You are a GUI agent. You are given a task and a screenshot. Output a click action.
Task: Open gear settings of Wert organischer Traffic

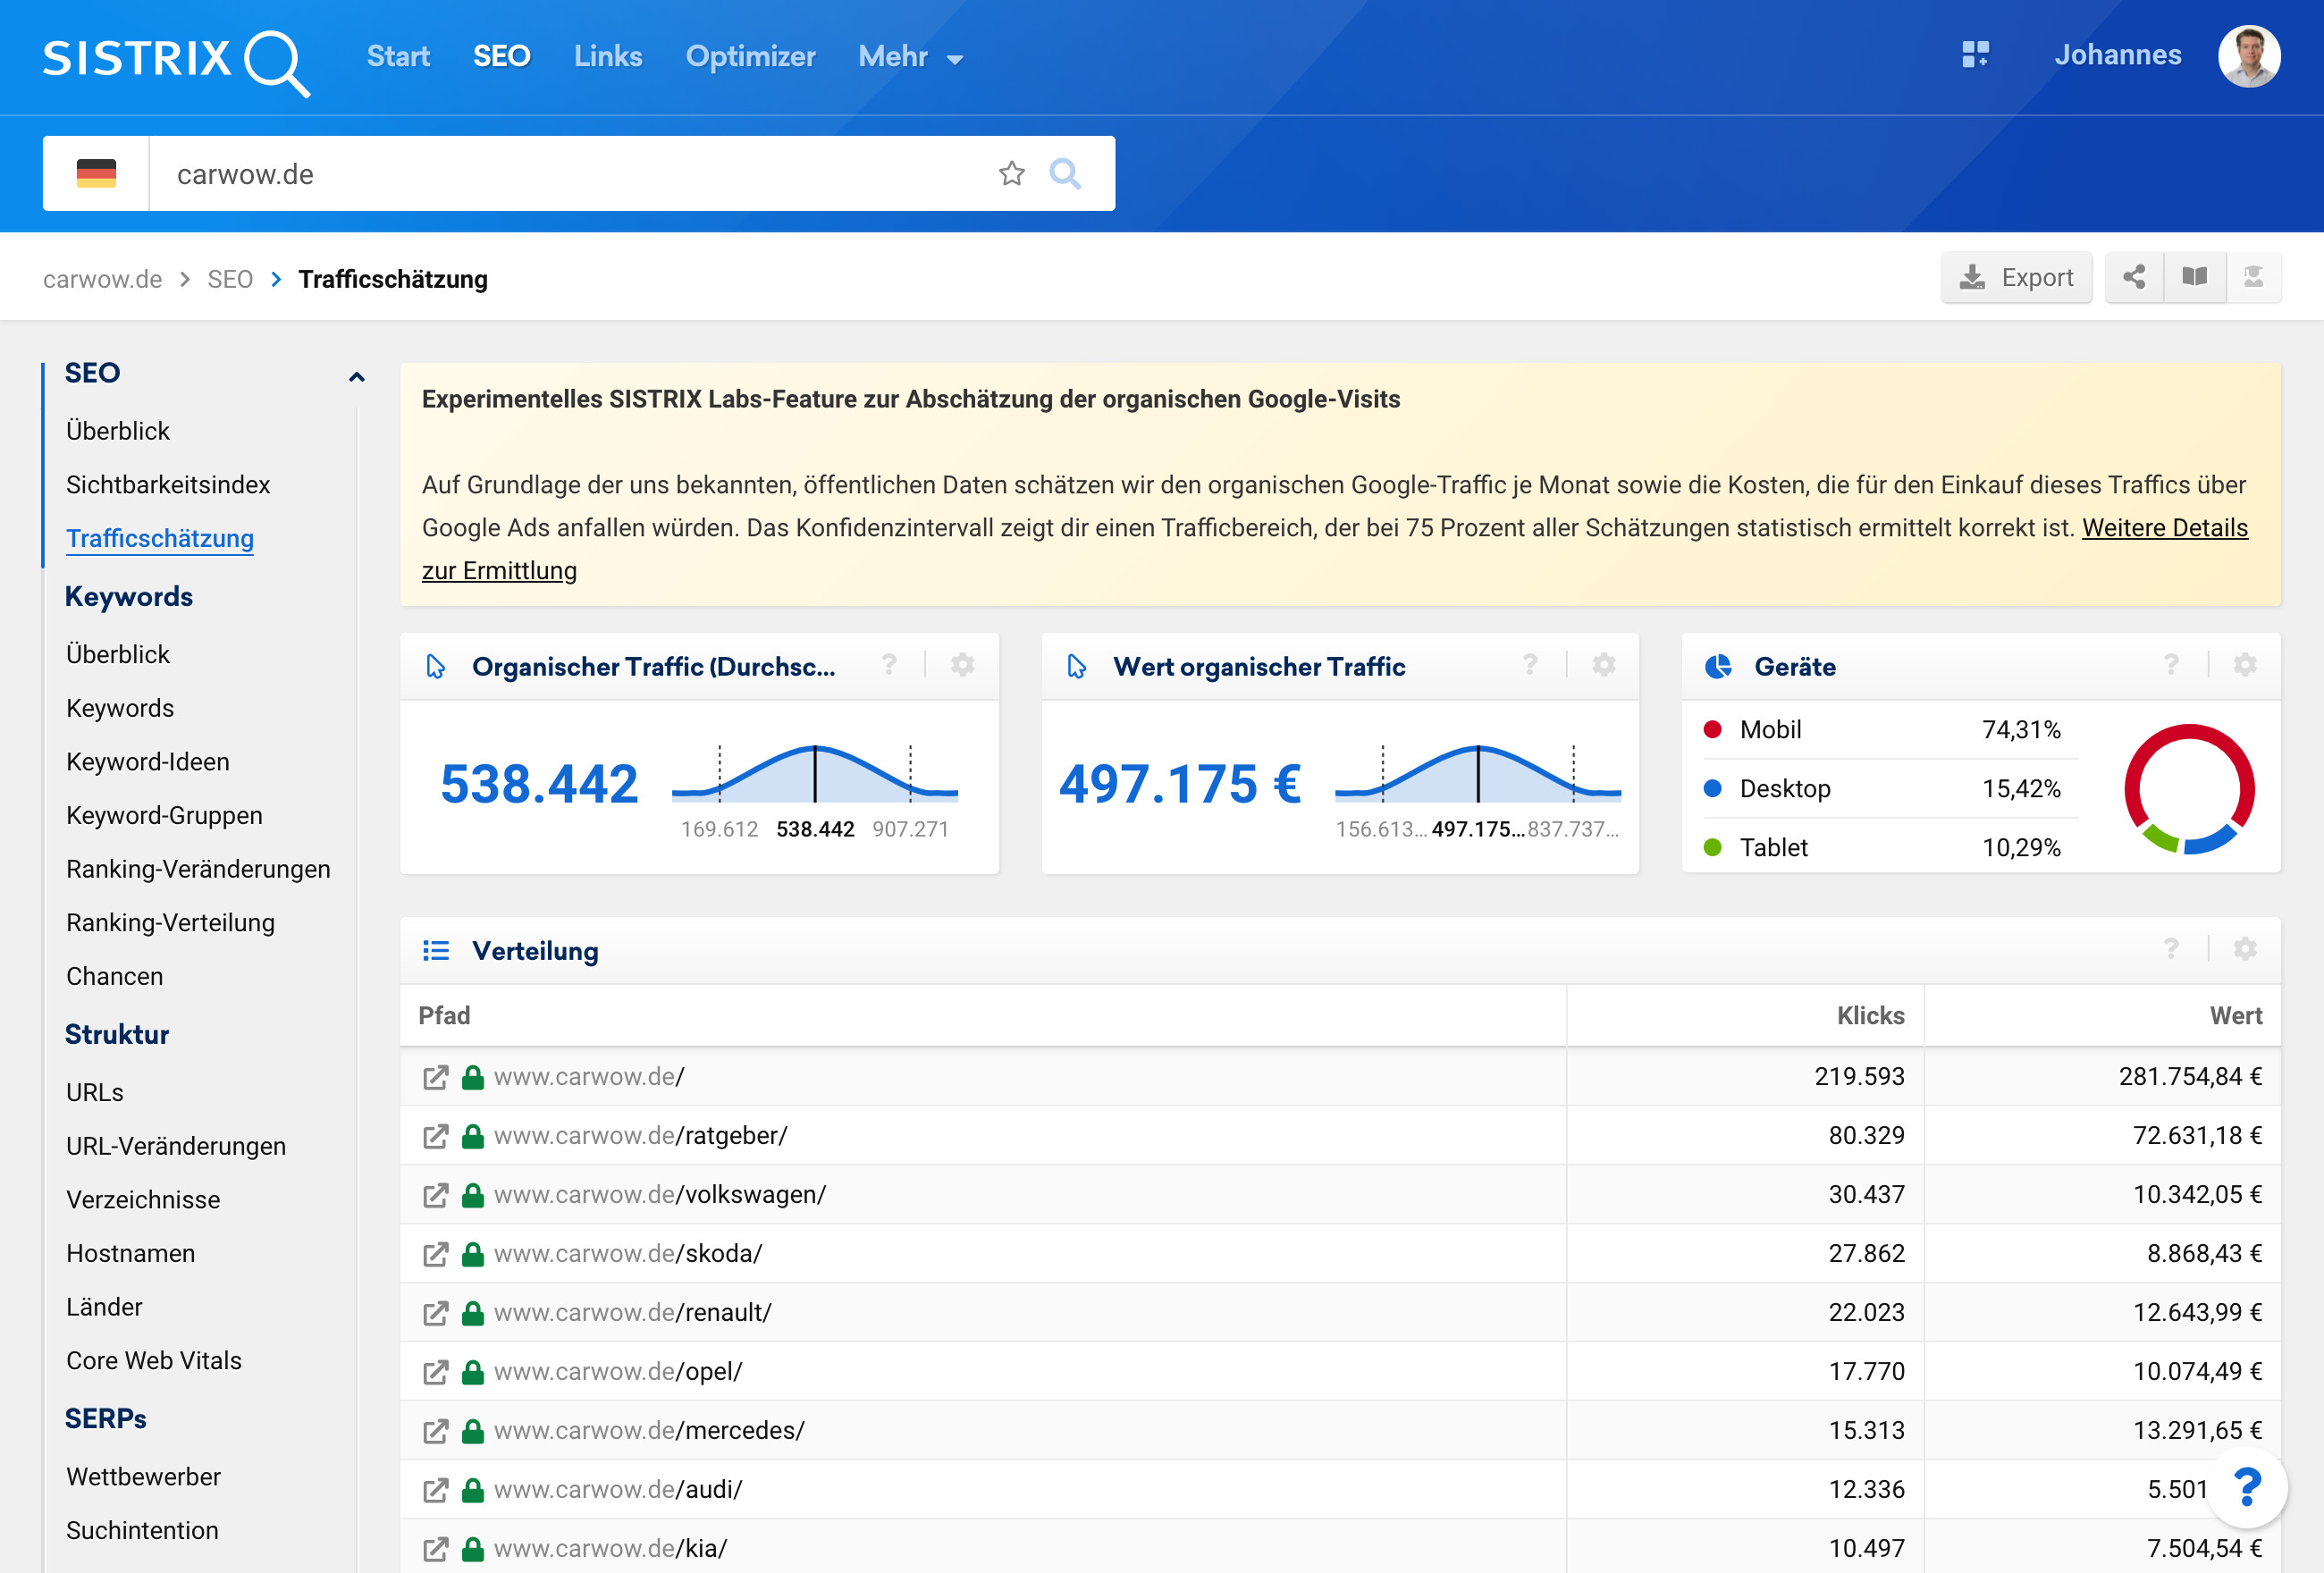[1604, 666]
